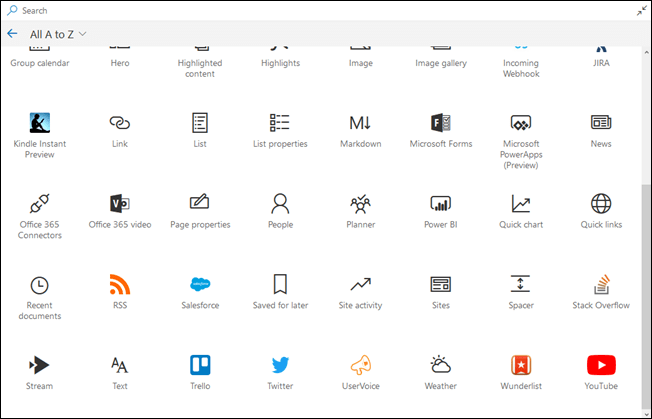The width and height of the screenshot is (652, 419).
Task: Add the Weather web part
Action: 441,365
